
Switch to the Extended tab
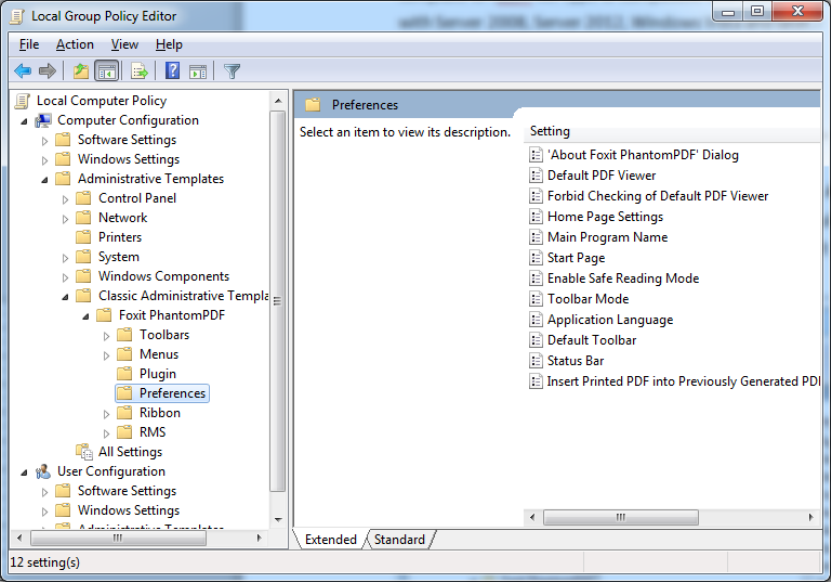pyautogui.click(x=331, y=540)
